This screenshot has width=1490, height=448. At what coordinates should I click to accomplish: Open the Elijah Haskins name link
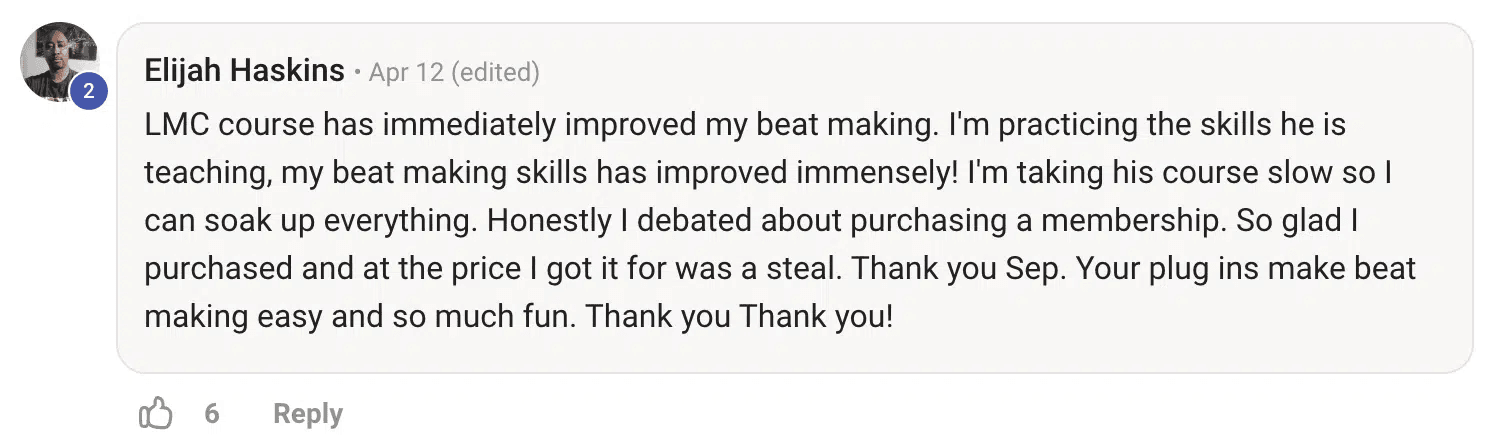click(244, 71)
